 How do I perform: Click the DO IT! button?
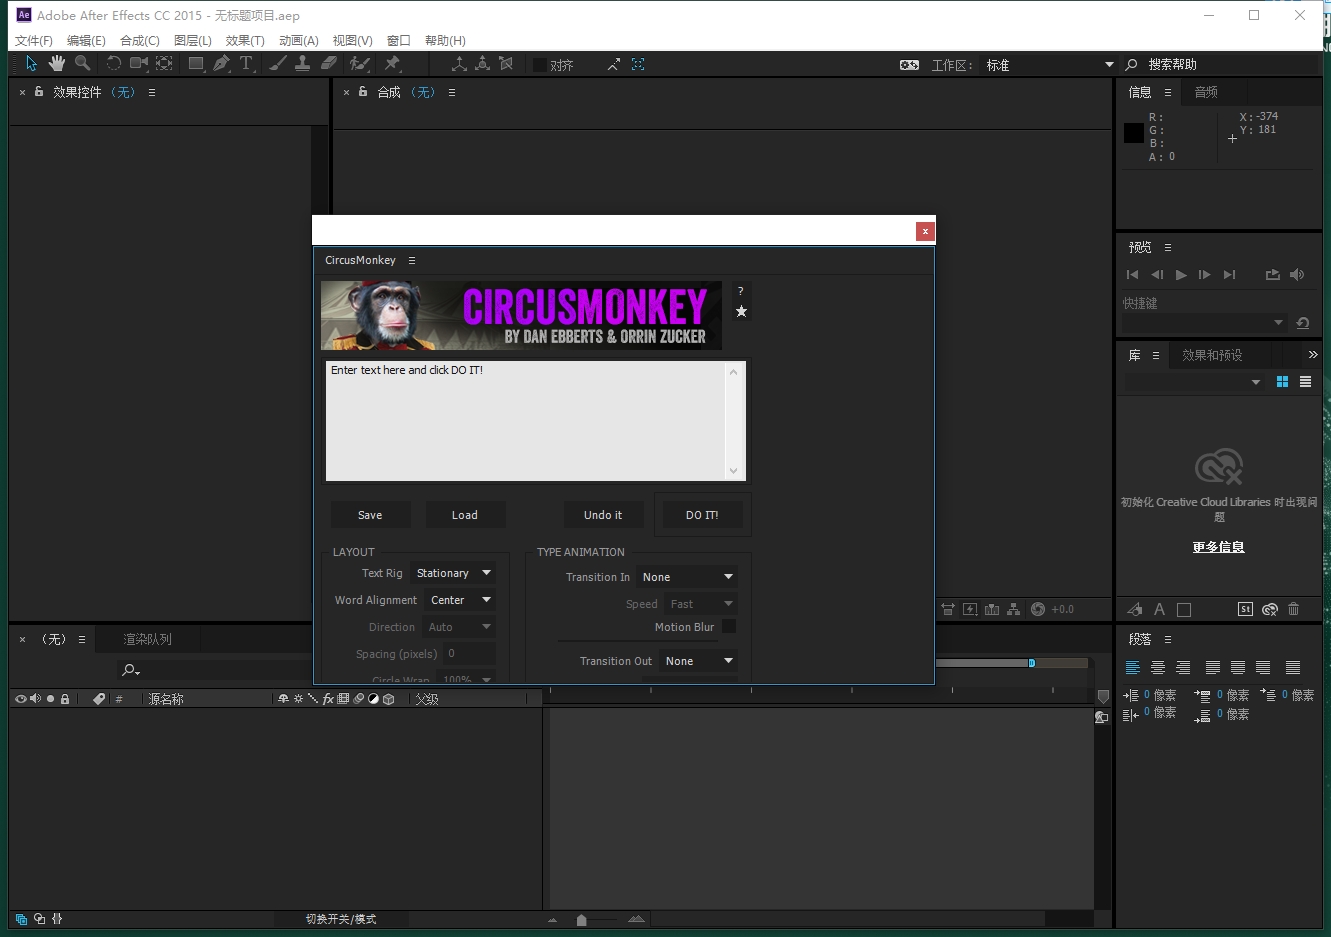click(x=702, y=515)
